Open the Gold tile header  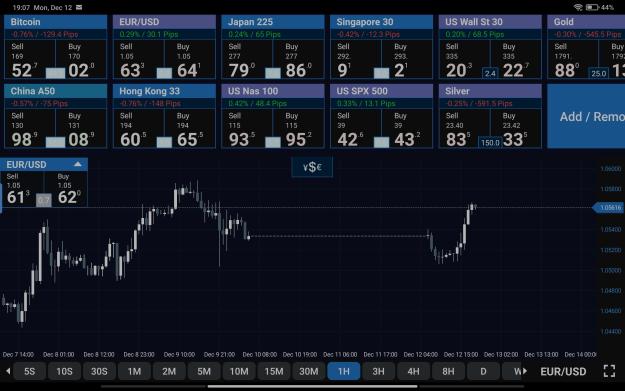[586, 22]
